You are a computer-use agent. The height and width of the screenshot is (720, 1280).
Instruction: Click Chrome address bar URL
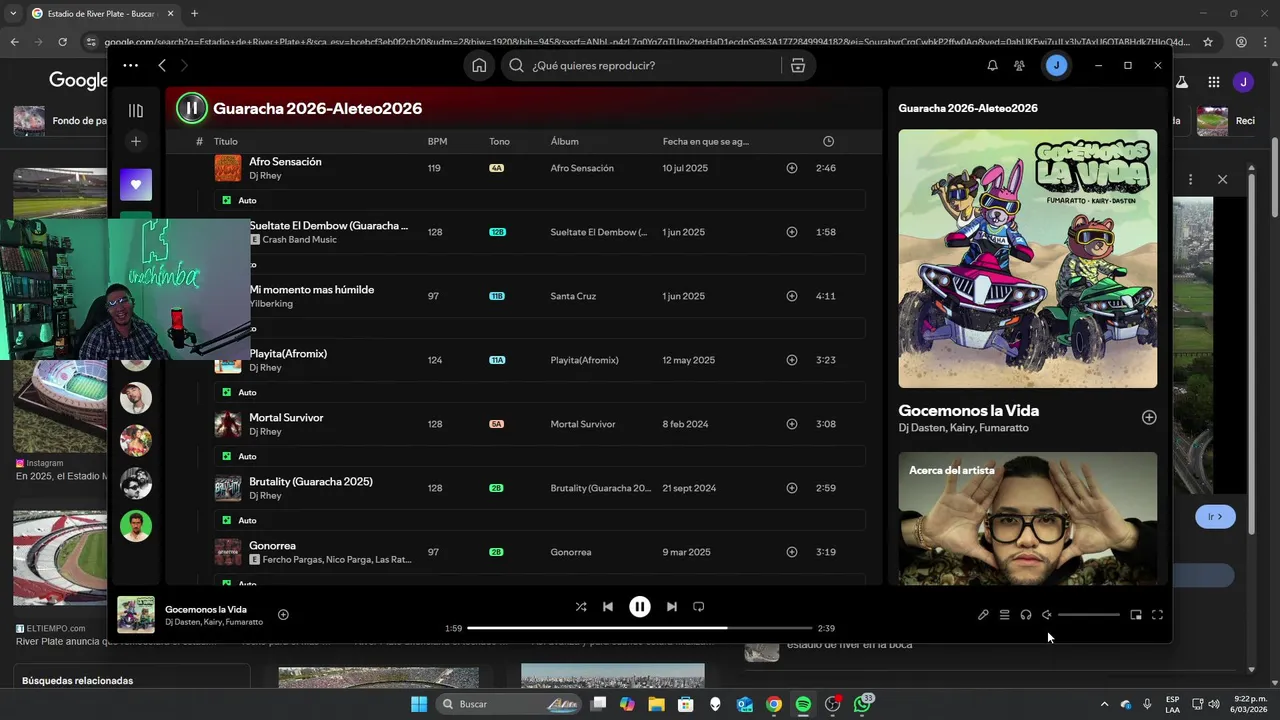pyautogui.click(x=647, y=42)
